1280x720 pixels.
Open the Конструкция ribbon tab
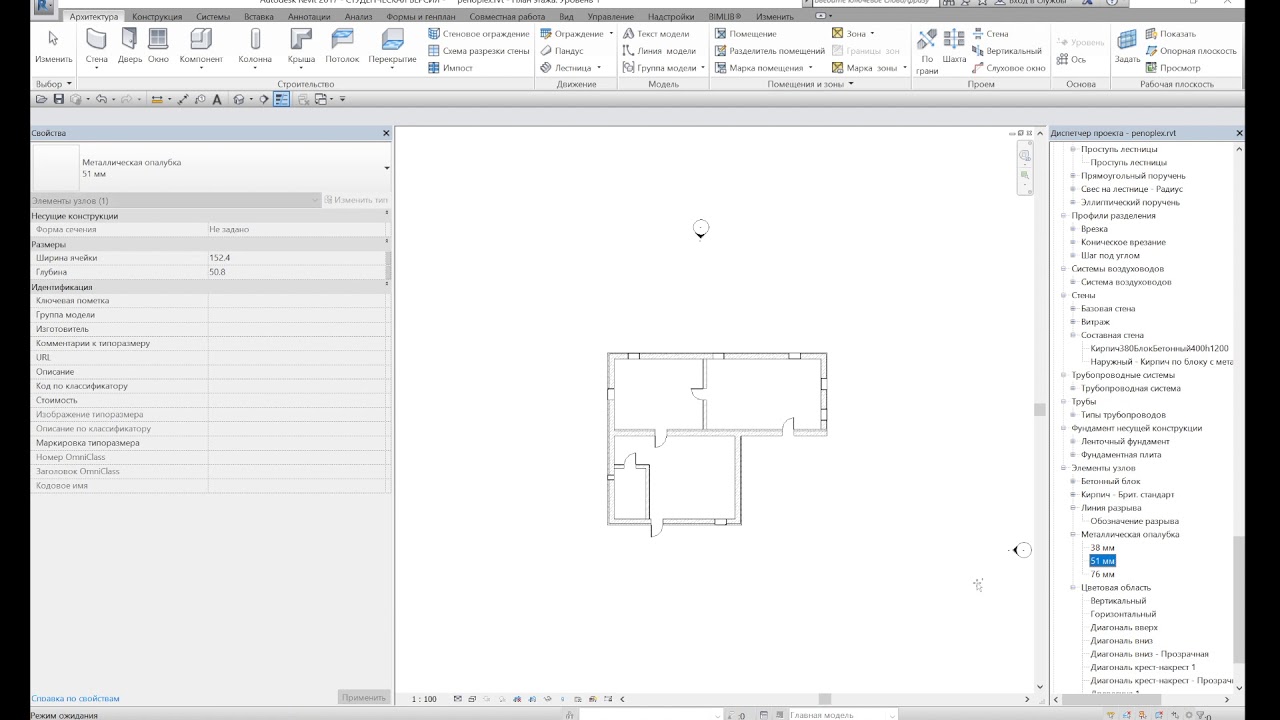(x=157, y=17)
